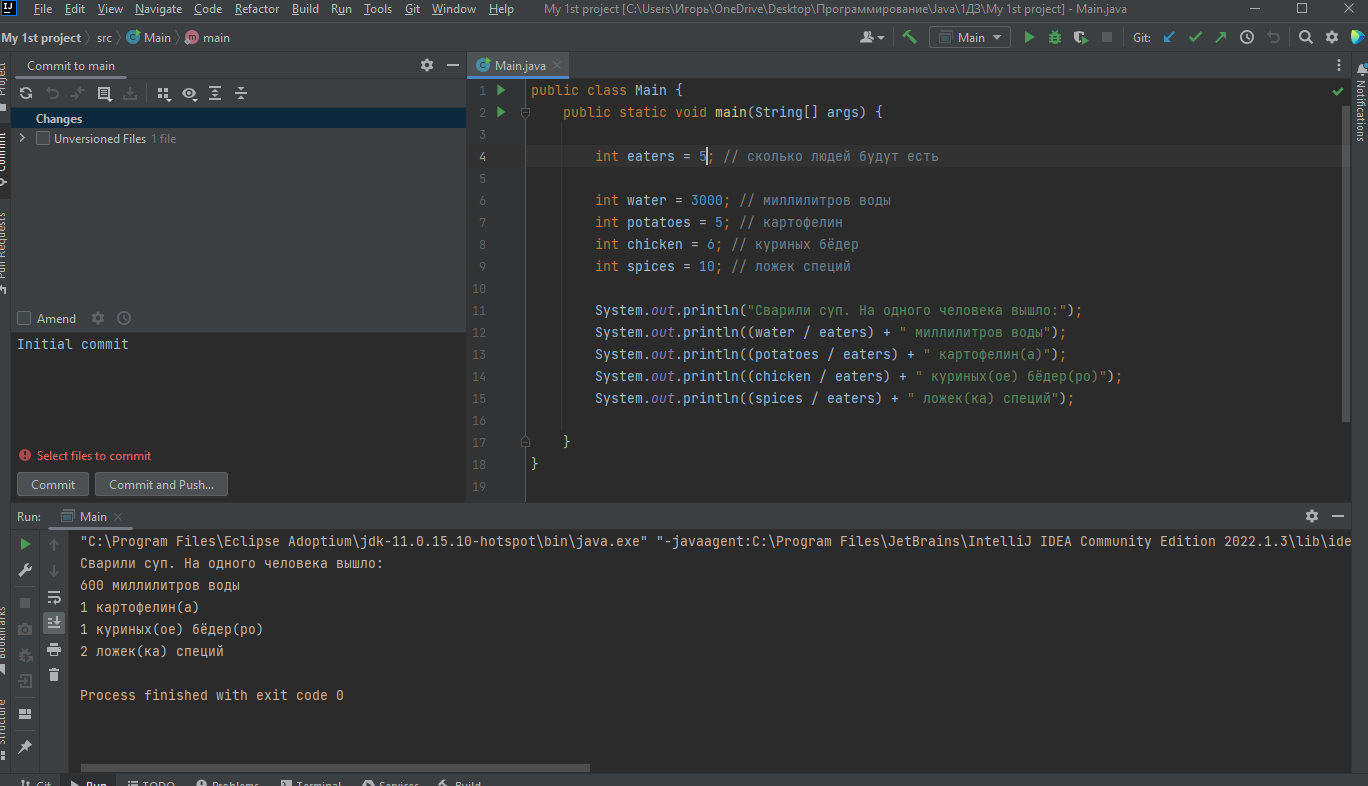Push changes using the green Git arrow
The width and height of the screenshot is (1368, 786).
pyautogui.click(x=1219, y=36)
